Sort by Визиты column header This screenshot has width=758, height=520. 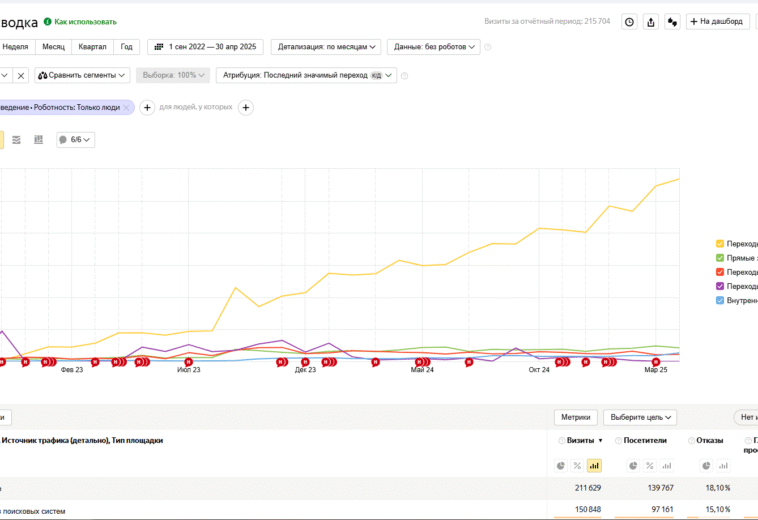point(580,440)
